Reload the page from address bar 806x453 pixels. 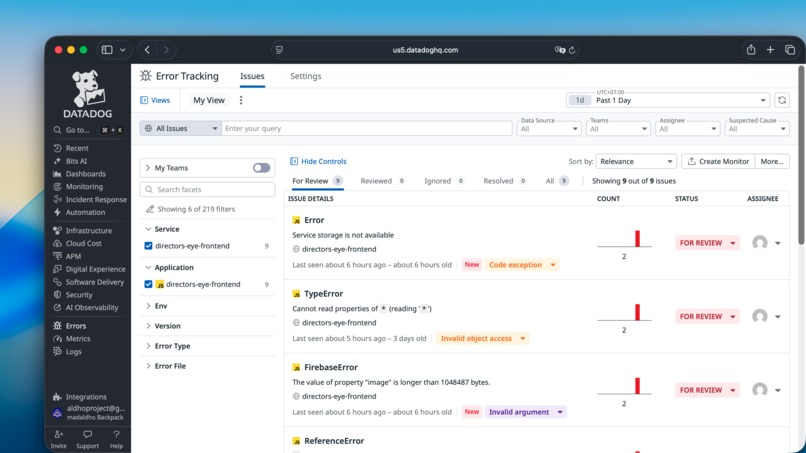pyautogui.click(x=572, y=50)
